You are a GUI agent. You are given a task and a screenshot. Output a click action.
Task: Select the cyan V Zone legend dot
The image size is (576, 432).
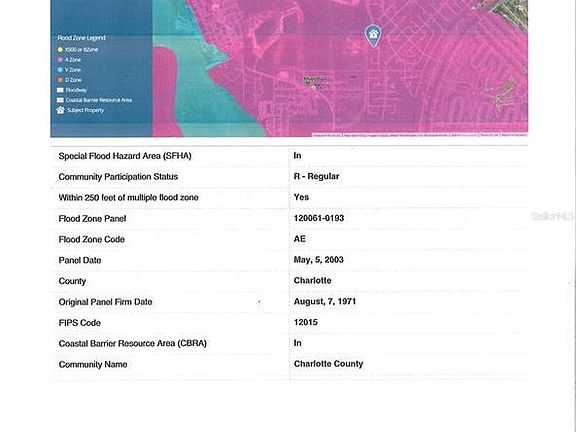(x=60, y=70)
